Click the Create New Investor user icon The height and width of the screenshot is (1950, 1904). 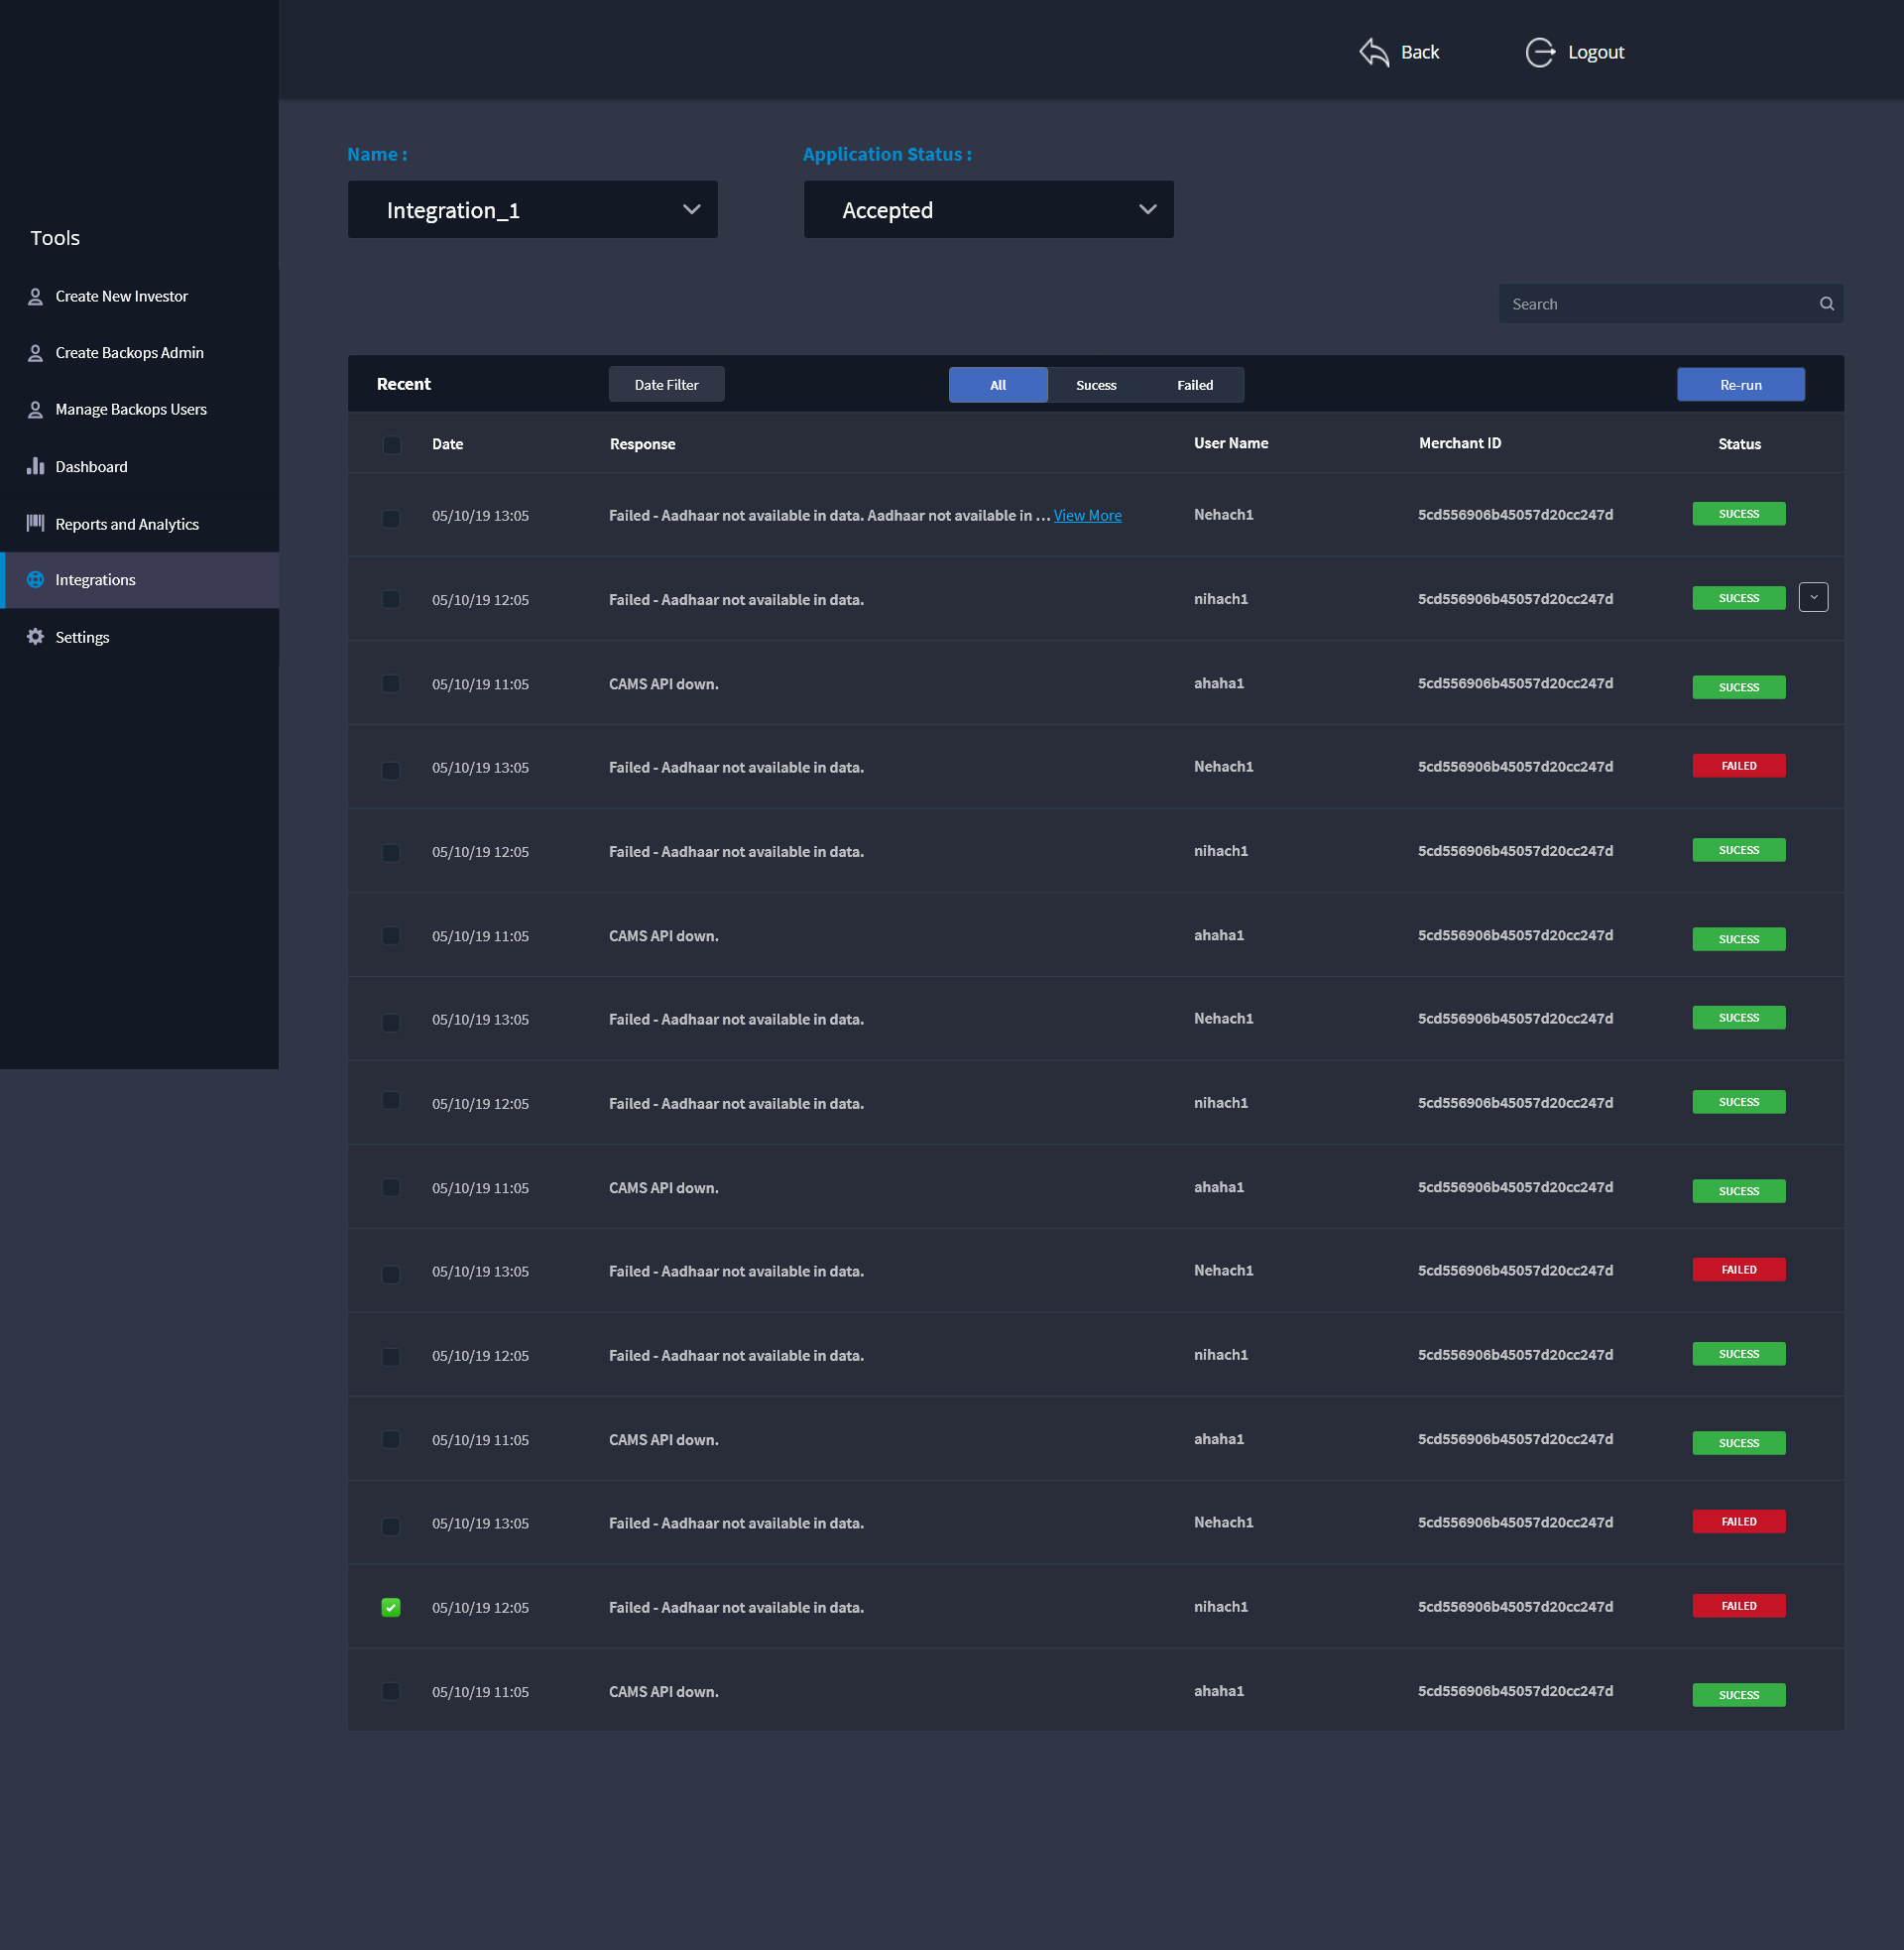click(35, 296)
